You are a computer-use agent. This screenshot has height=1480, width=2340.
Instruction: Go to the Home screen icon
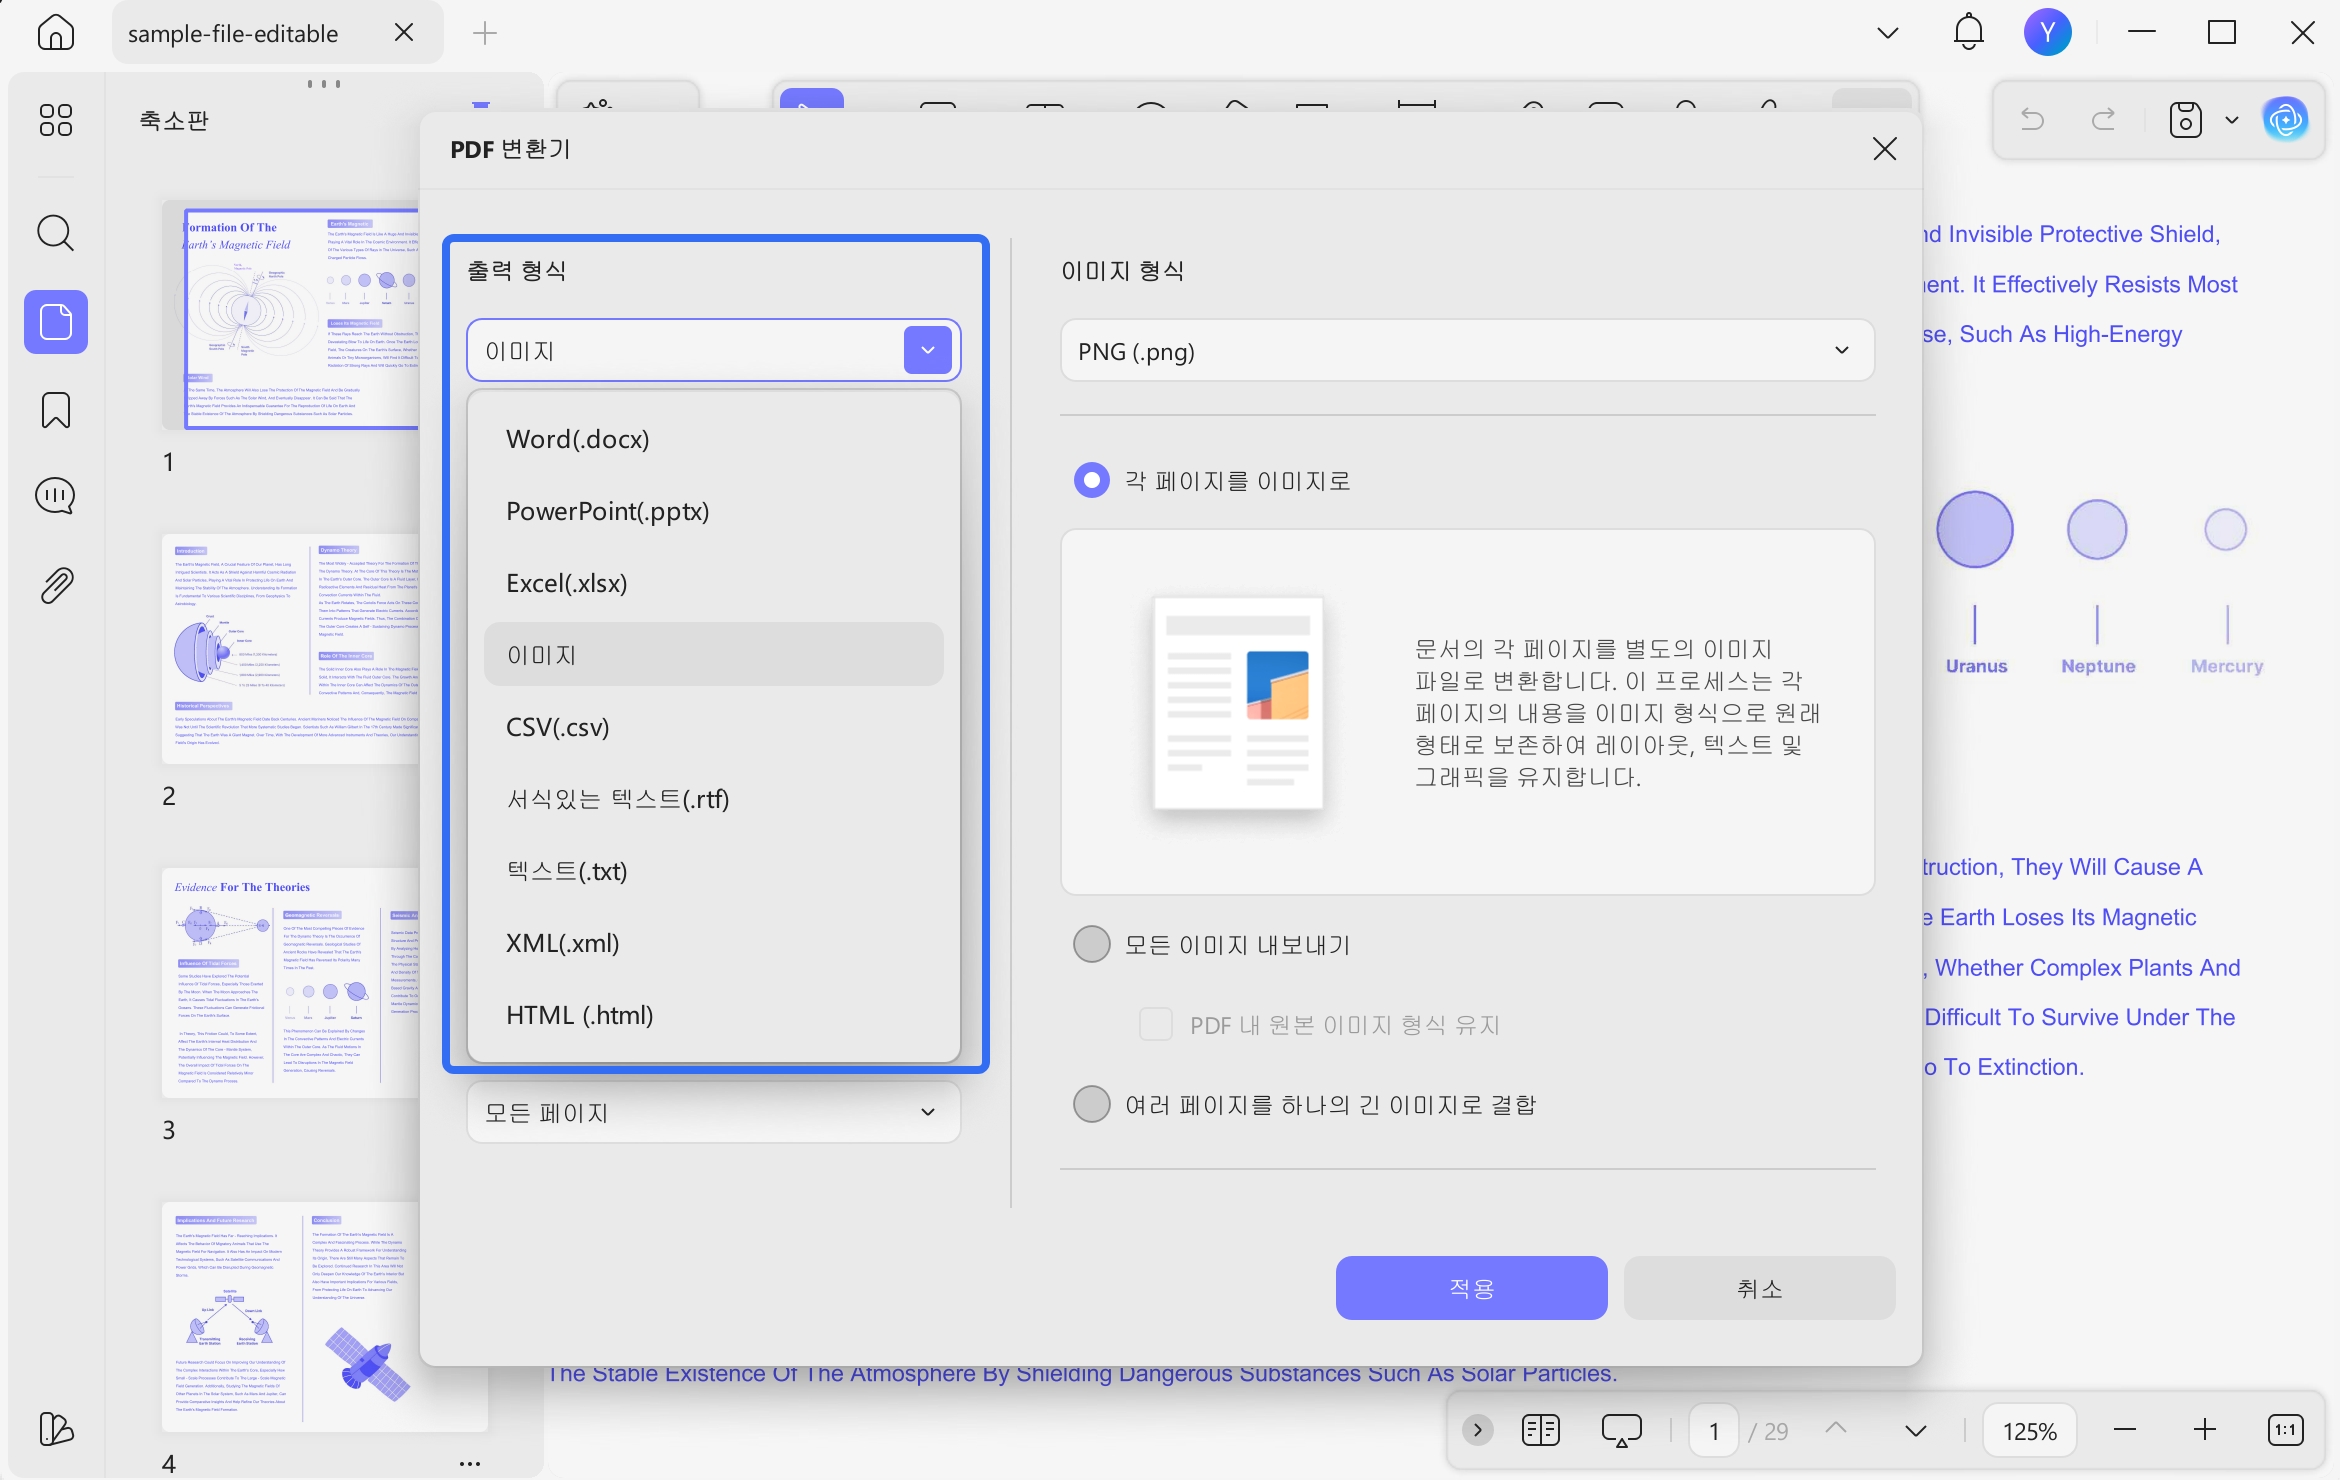[x=55, y=32]
